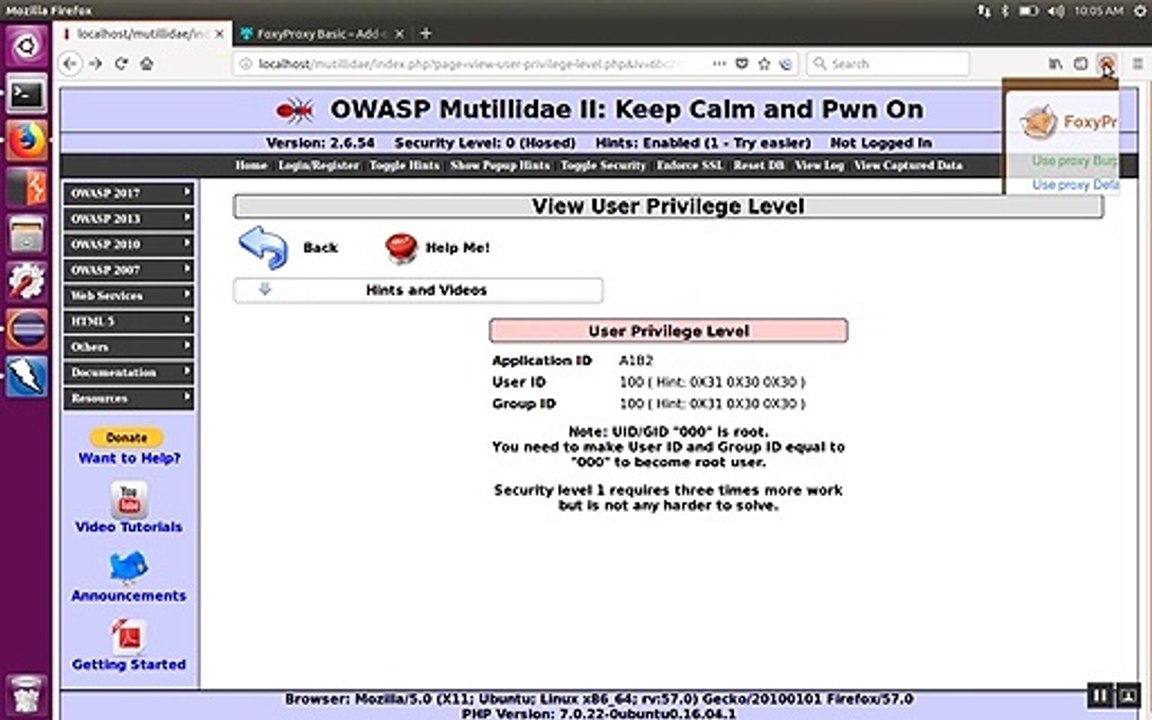The width and height of the screenshot is (1152, 720).
Task: Click the red Help Me button icon
Action: point(401,248)
